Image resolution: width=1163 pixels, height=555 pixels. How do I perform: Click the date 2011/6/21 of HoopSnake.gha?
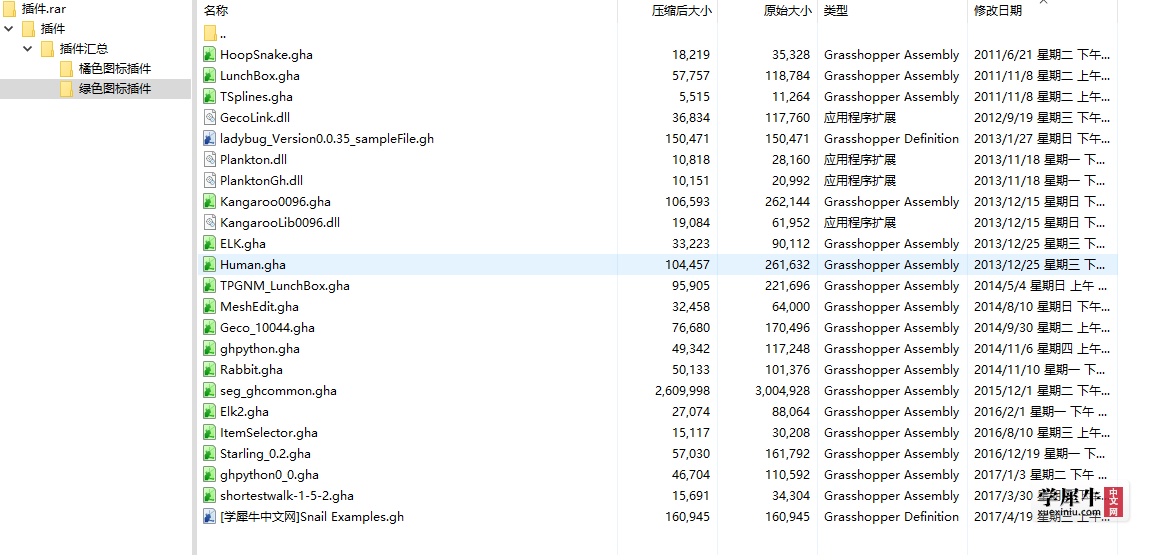pyautogui.click(x=1042, y=54)
